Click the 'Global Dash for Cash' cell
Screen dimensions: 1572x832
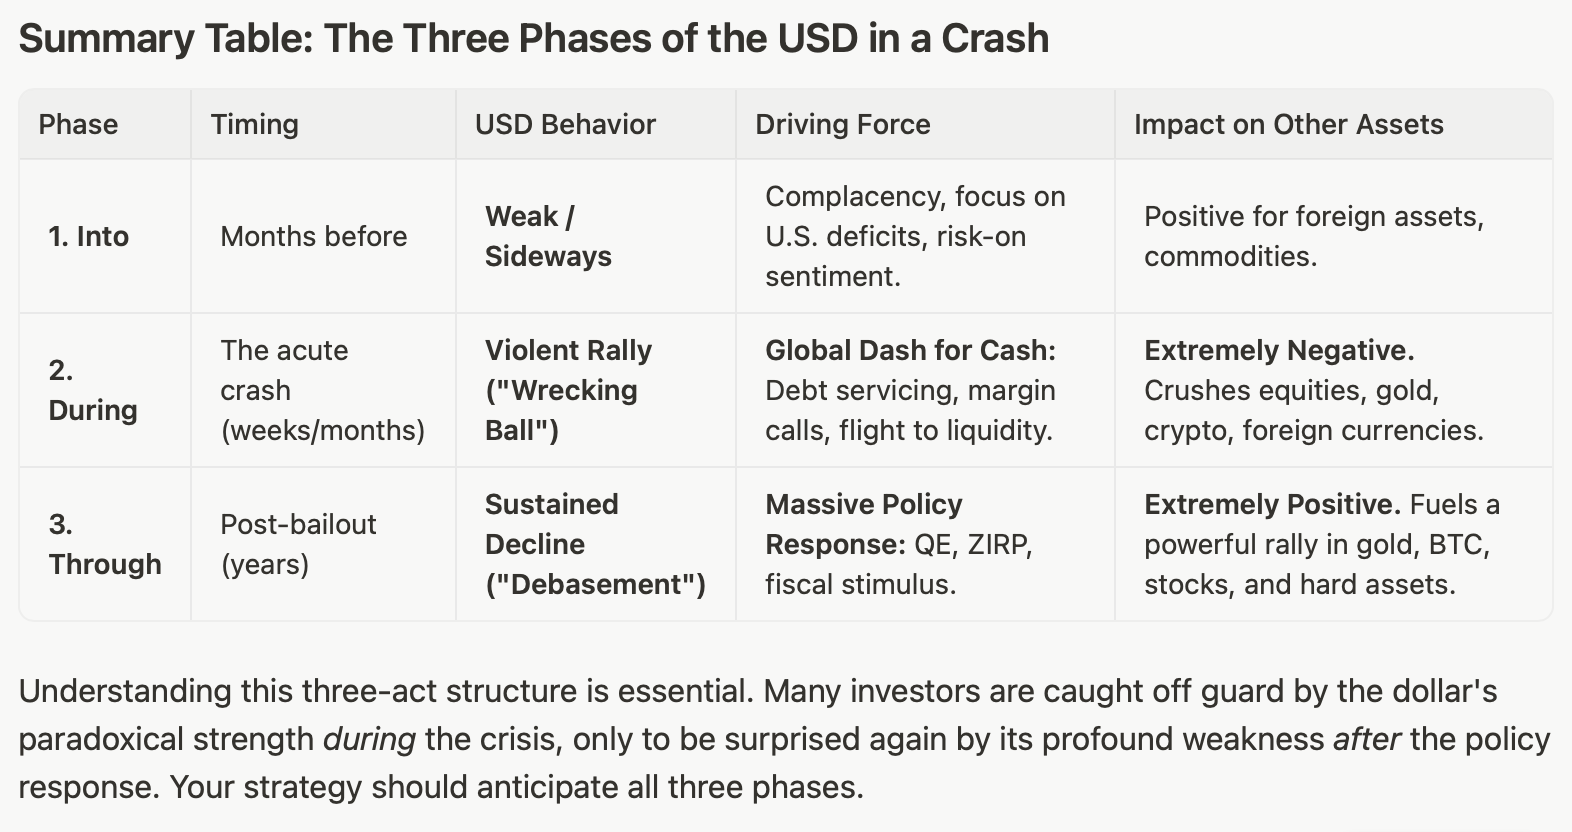click(910, 390)
